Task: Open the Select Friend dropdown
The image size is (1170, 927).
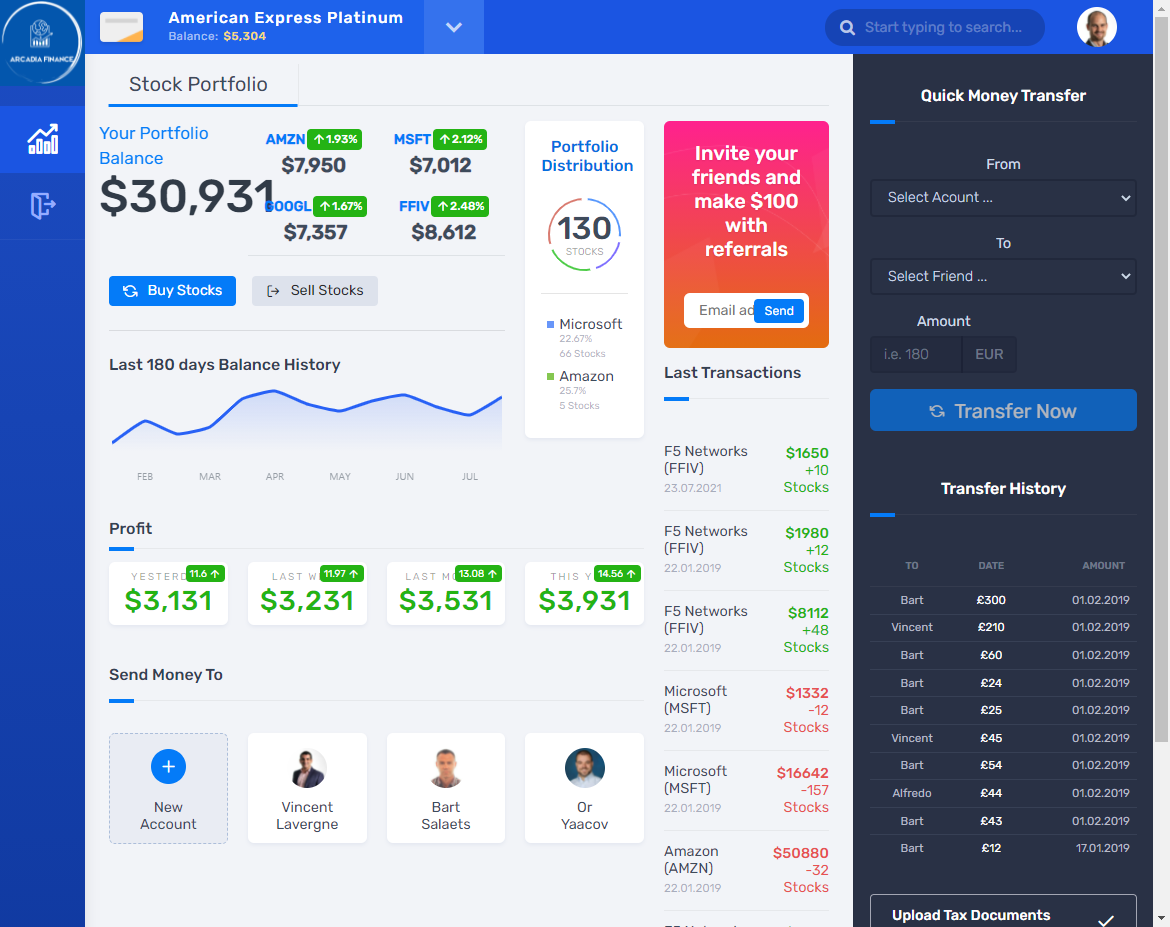Action: click(x=1003, y=277)
